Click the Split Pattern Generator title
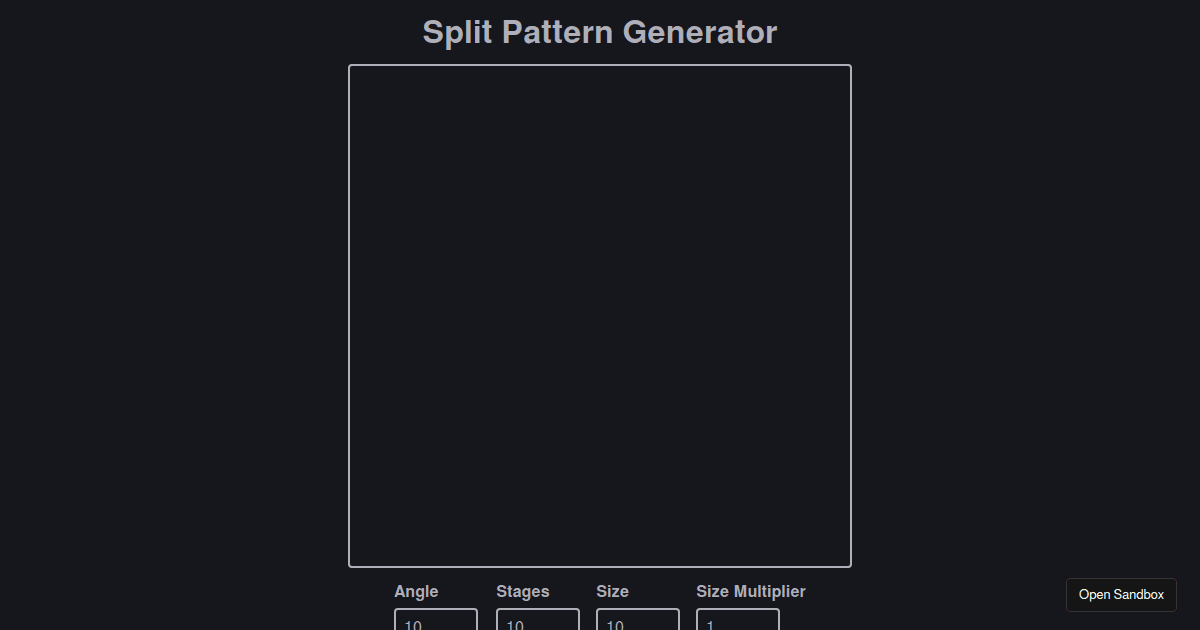This screenshot has height=630, width=1200. (x=600, y=32)
